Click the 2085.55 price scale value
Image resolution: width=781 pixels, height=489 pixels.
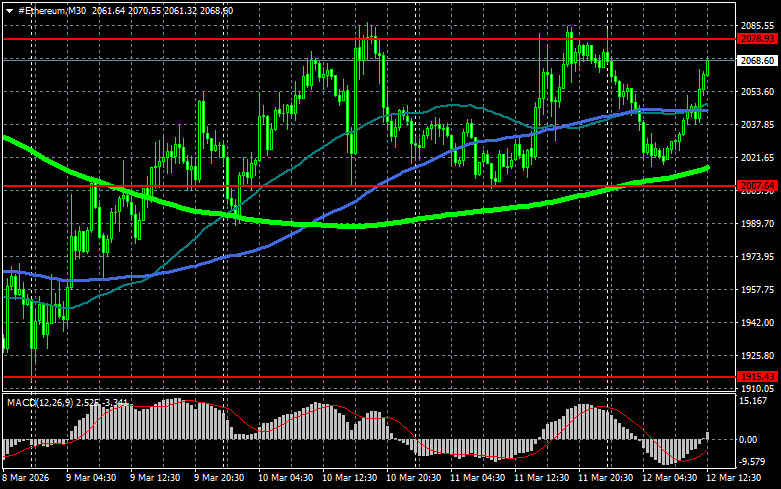coord(758,25)
